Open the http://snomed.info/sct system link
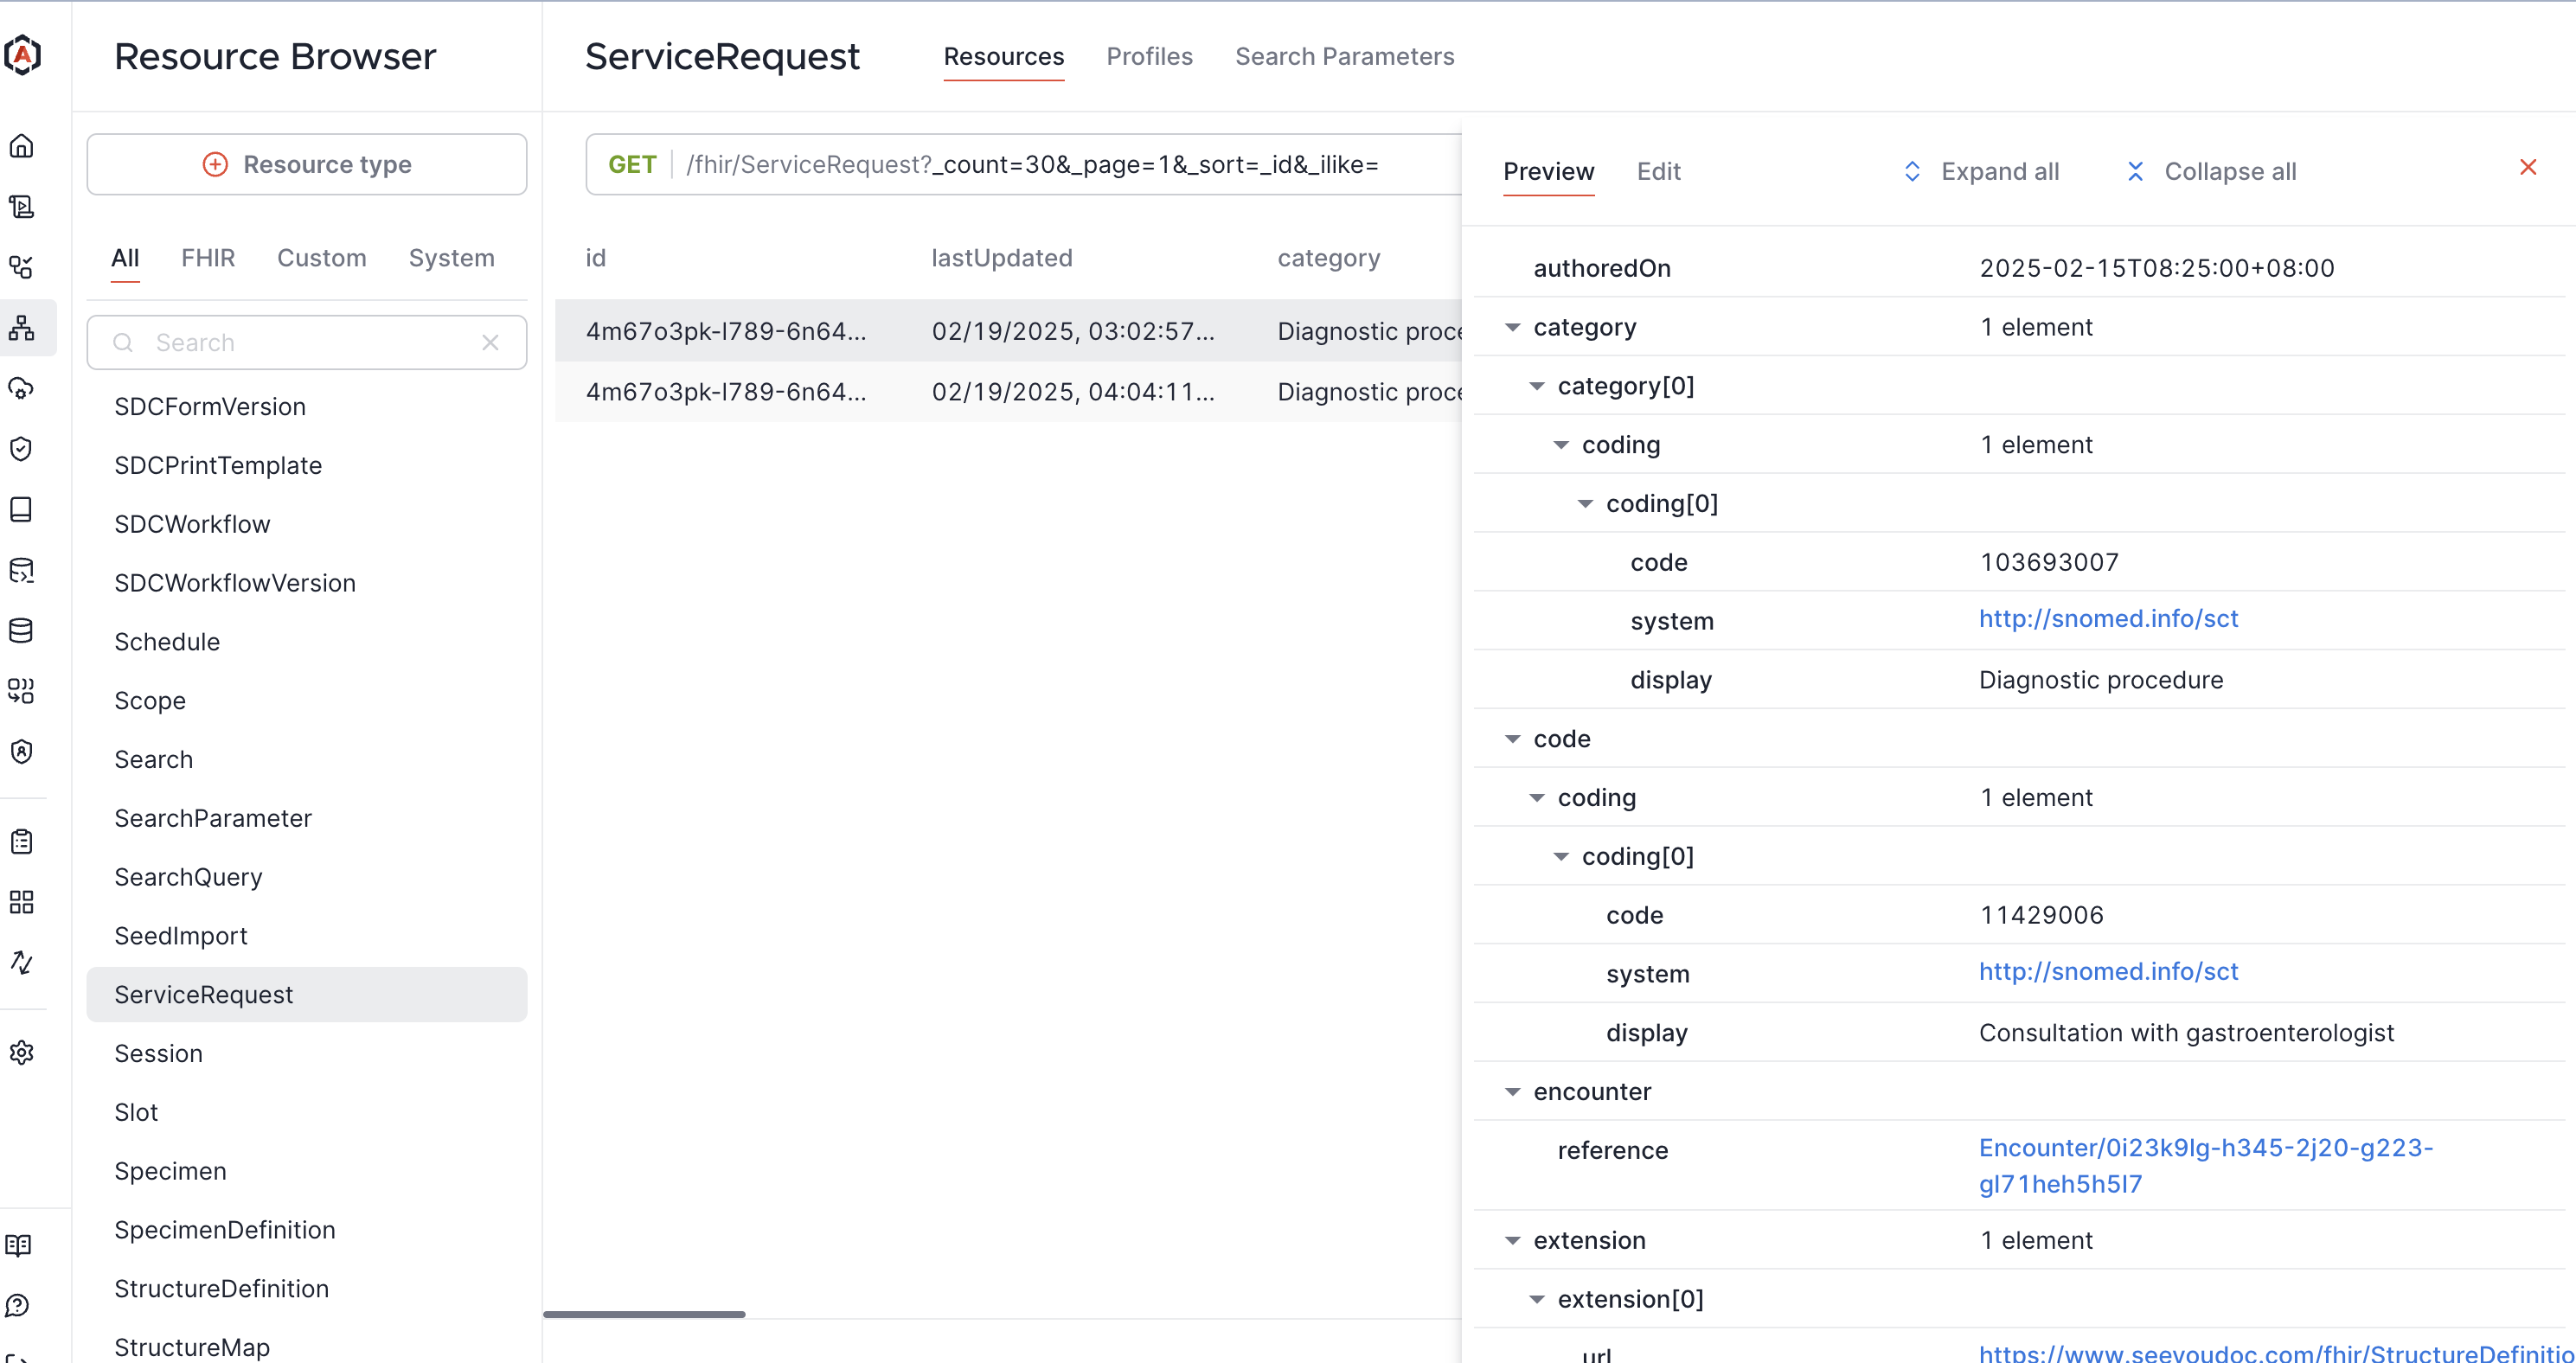Viewport: 2576px width, 1363px height. coord(2108,620)
